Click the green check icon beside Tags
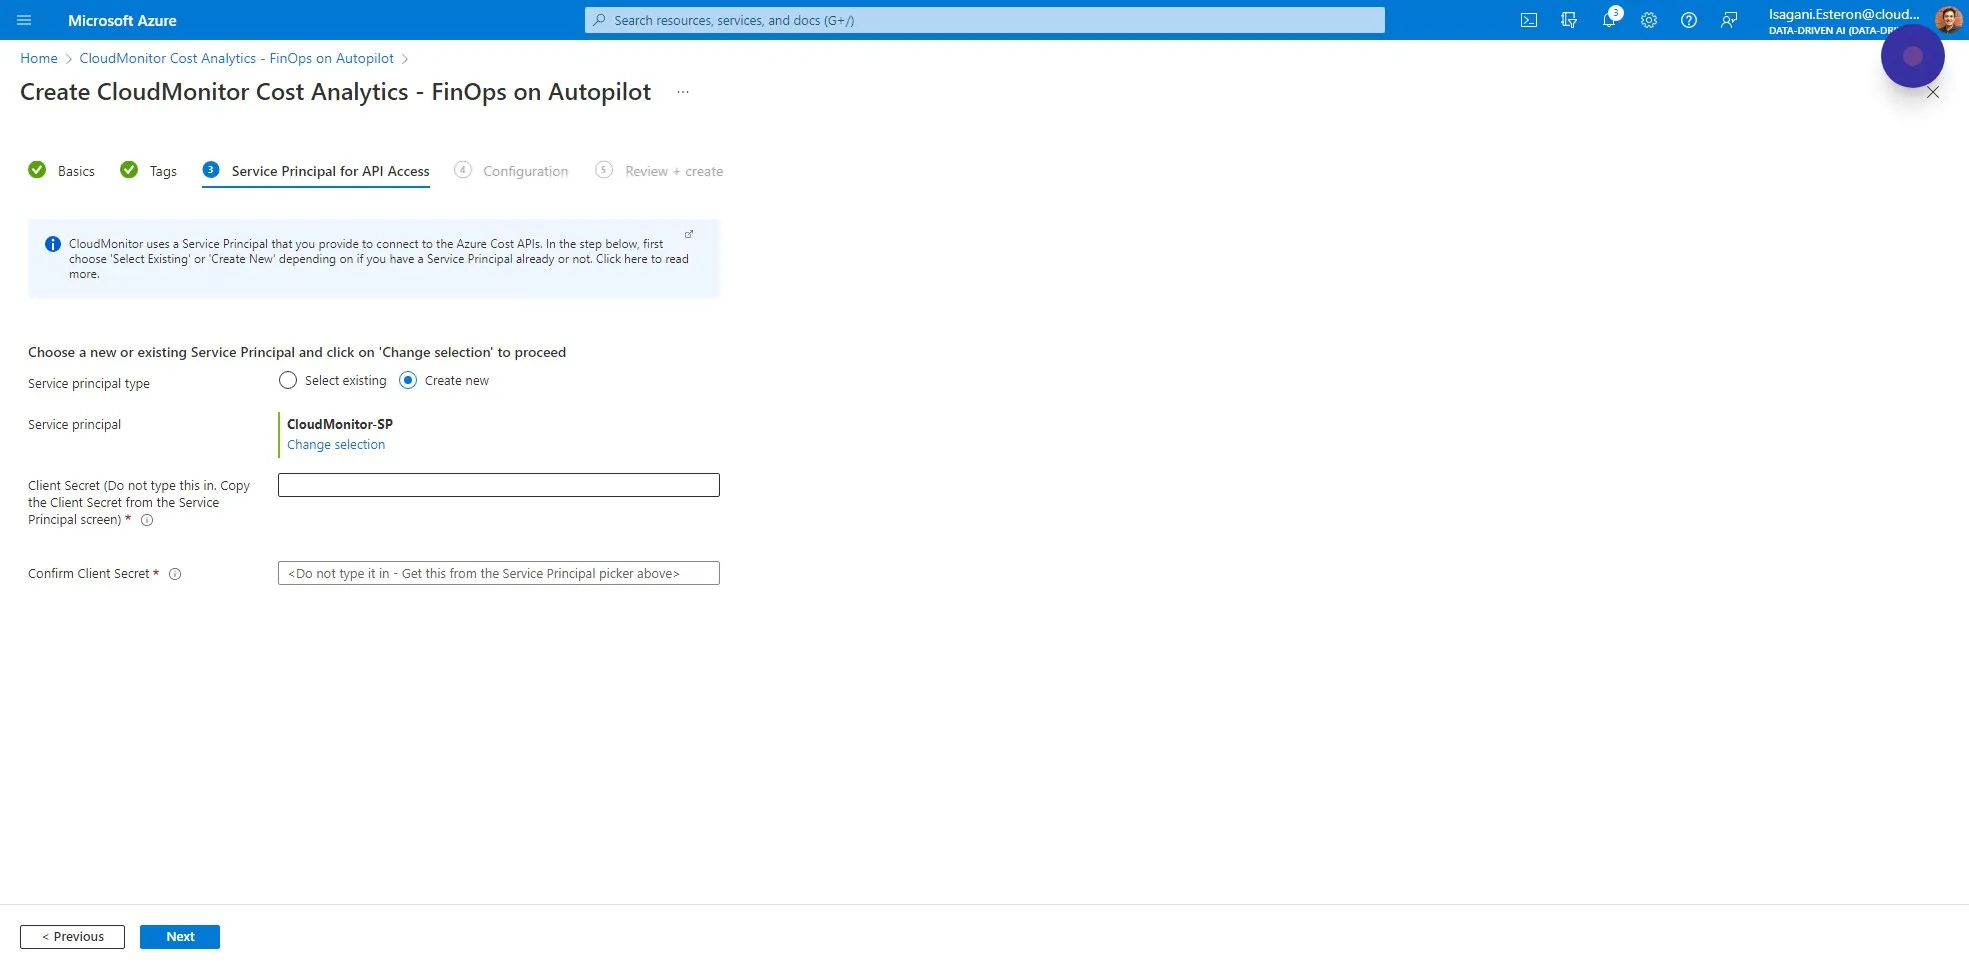1969x969 pixels. coord(129,170)
